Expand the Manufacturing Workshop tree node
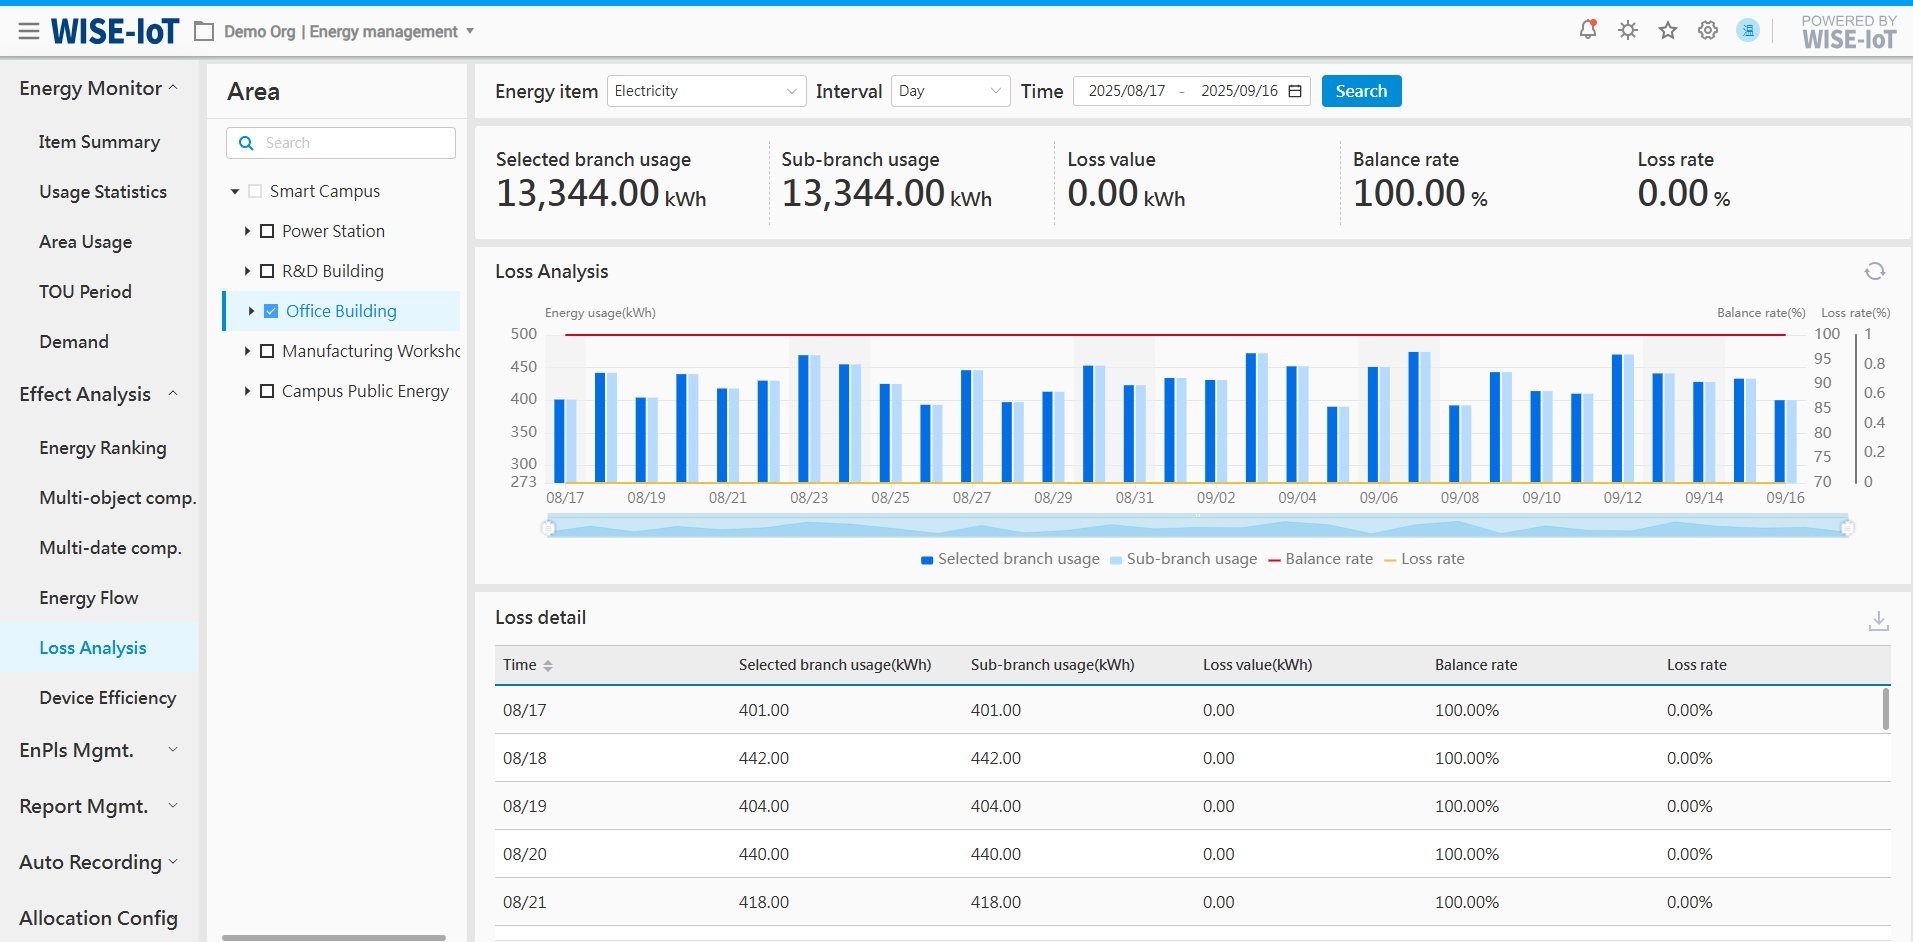 click(247, 351)
